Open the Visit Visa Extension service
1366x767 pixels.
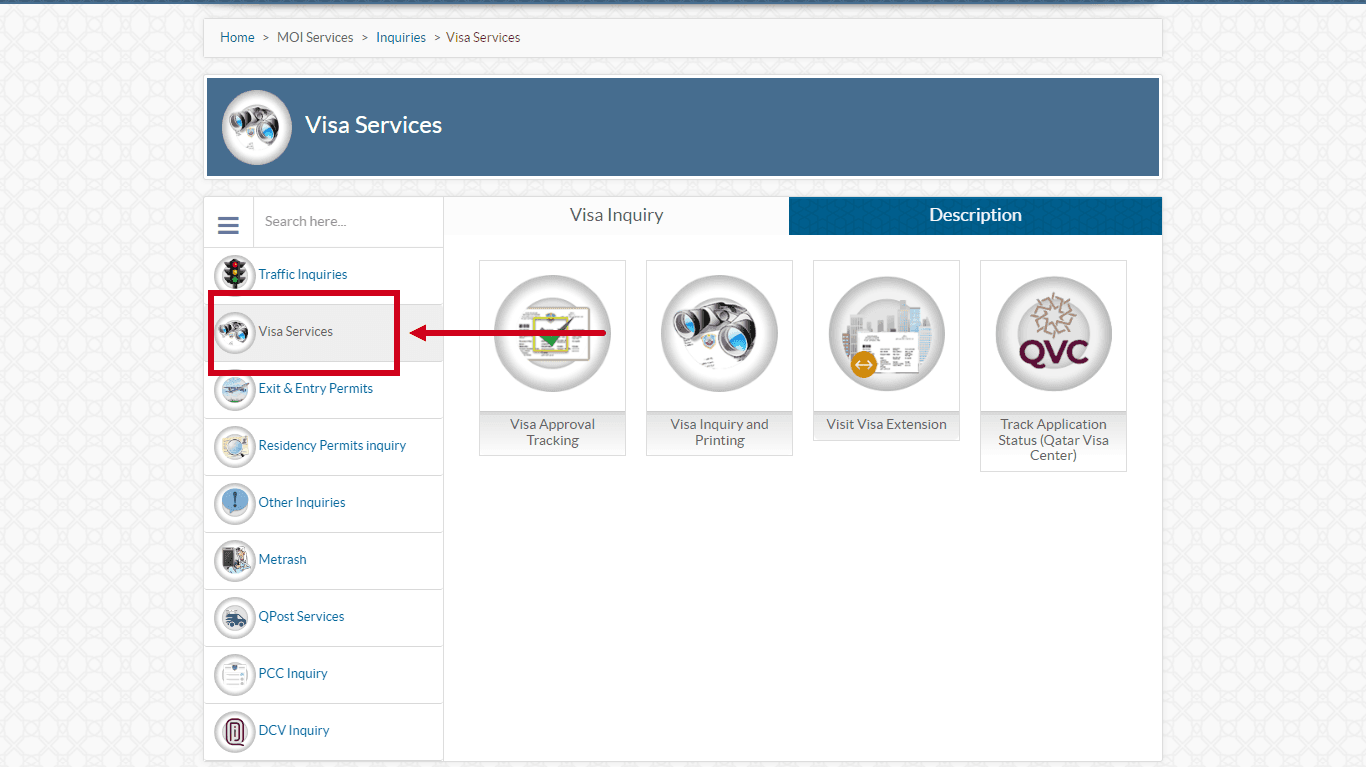(886, 335)
